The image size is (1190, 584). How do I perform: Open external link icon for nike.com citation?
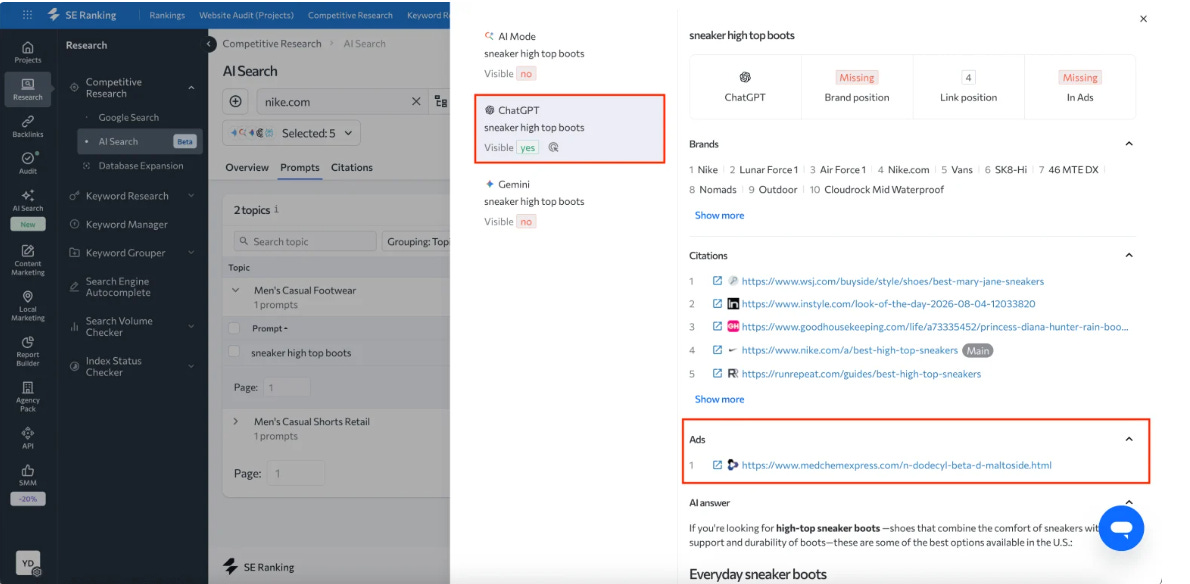coord(717,350)
